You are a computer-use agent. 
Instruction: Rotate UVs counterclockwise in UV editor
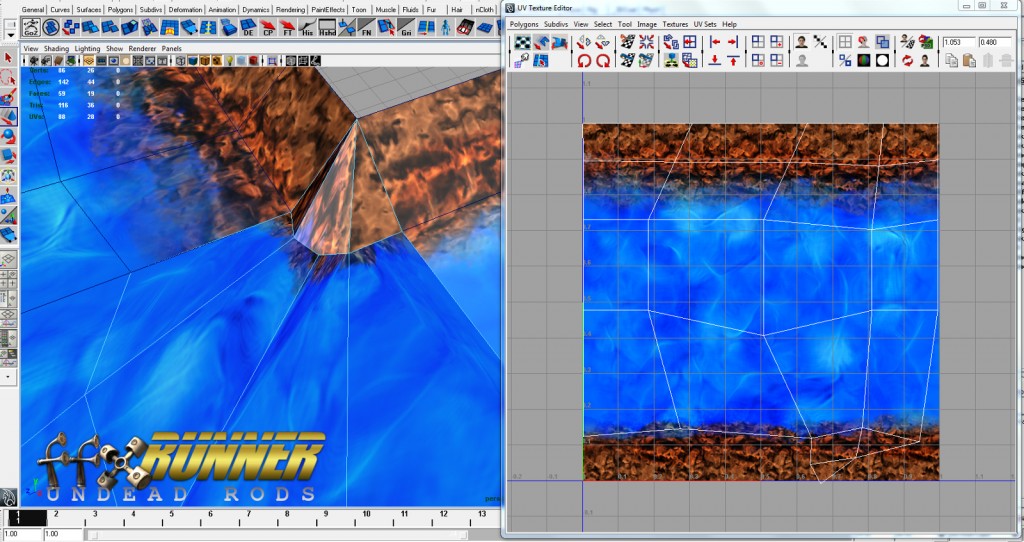[x=583, y=61]
